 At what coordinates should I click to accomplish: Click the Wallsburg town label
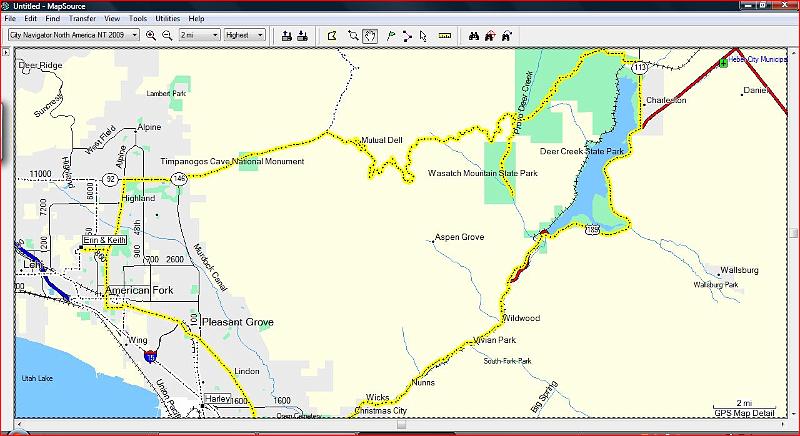(739, 270)
